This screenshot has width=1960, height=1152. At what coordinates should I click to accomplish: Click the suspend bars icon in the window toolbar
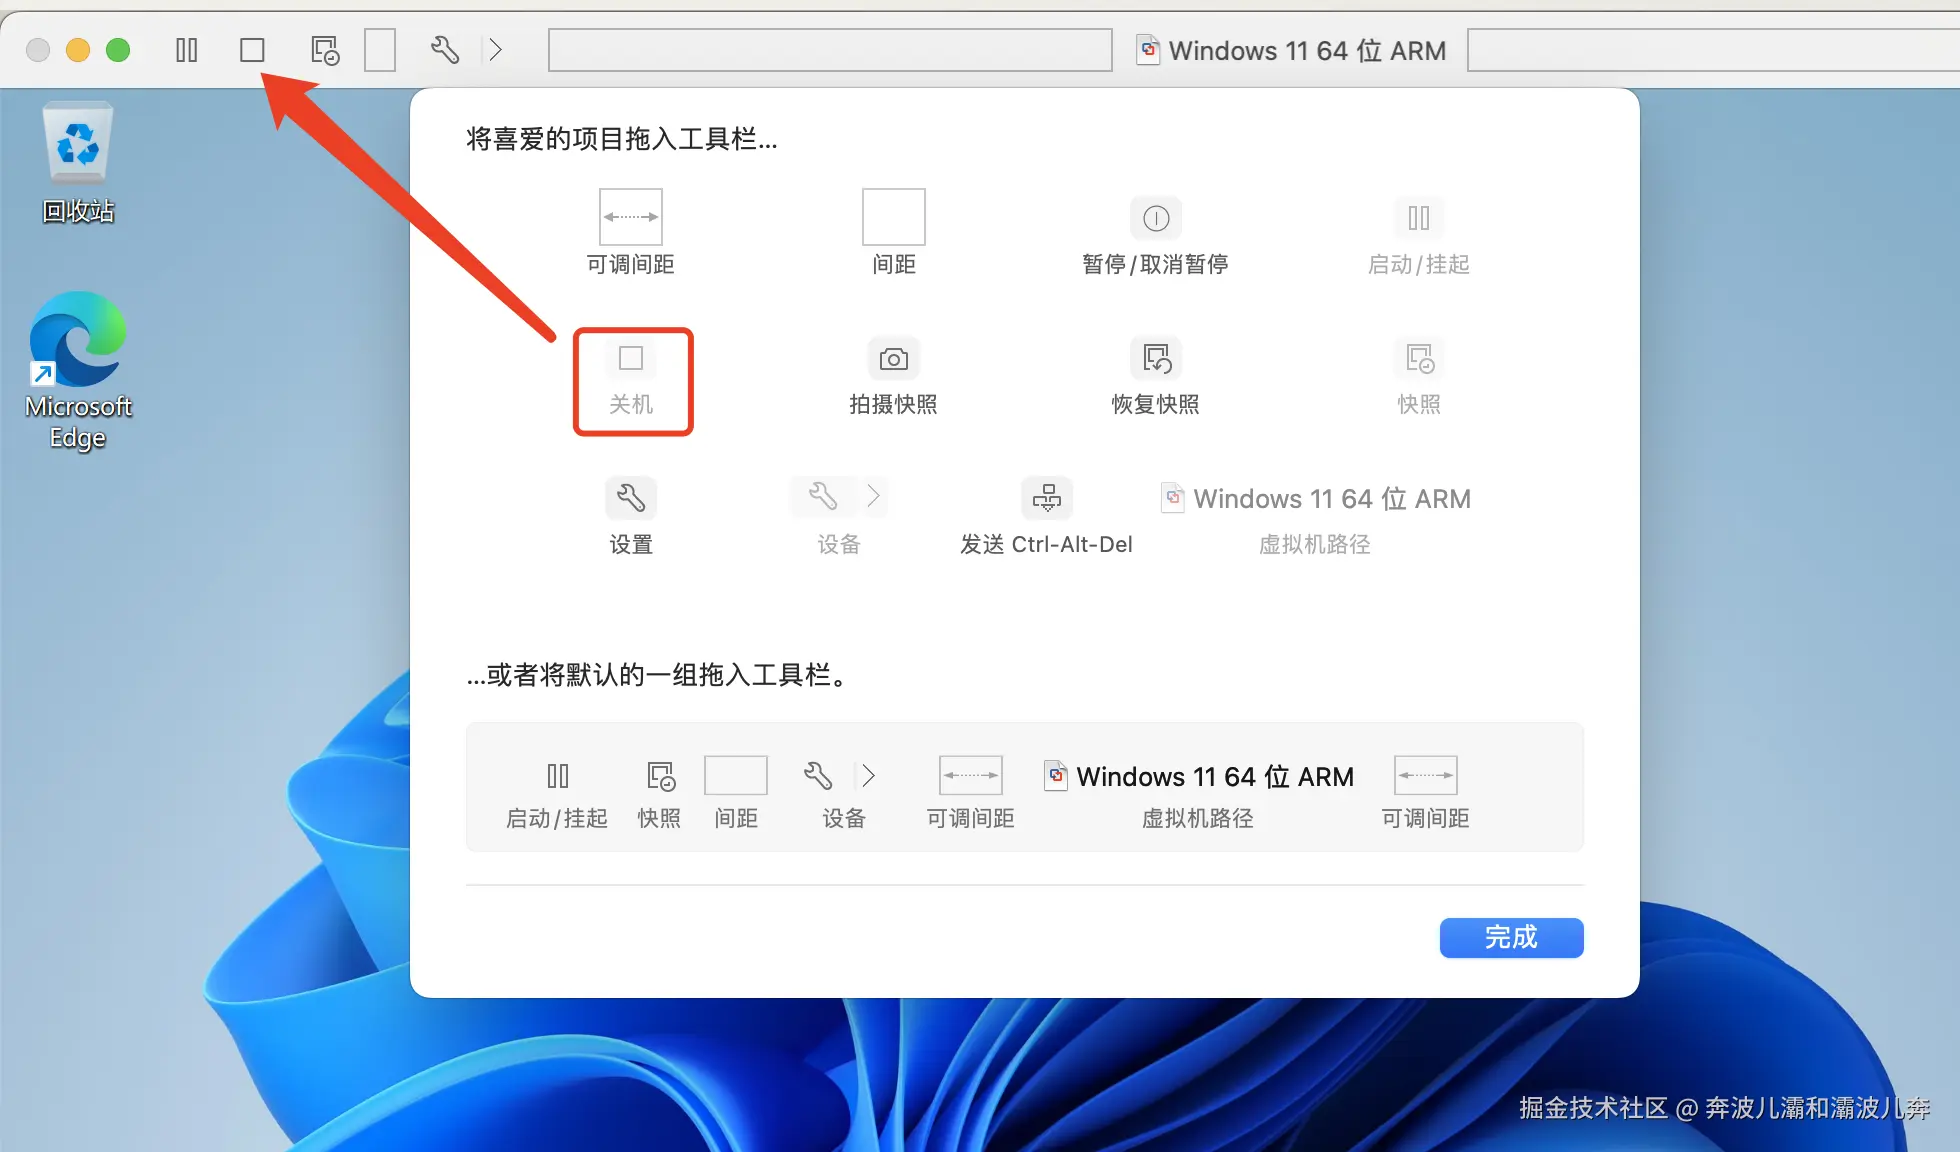[187, 50]
